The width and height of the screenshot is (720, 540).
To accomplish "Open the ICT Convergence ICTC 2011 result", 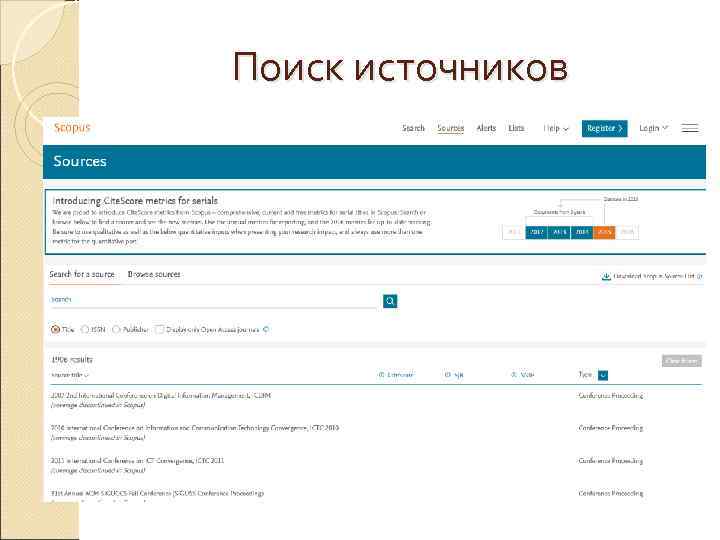I will (137, 461).
